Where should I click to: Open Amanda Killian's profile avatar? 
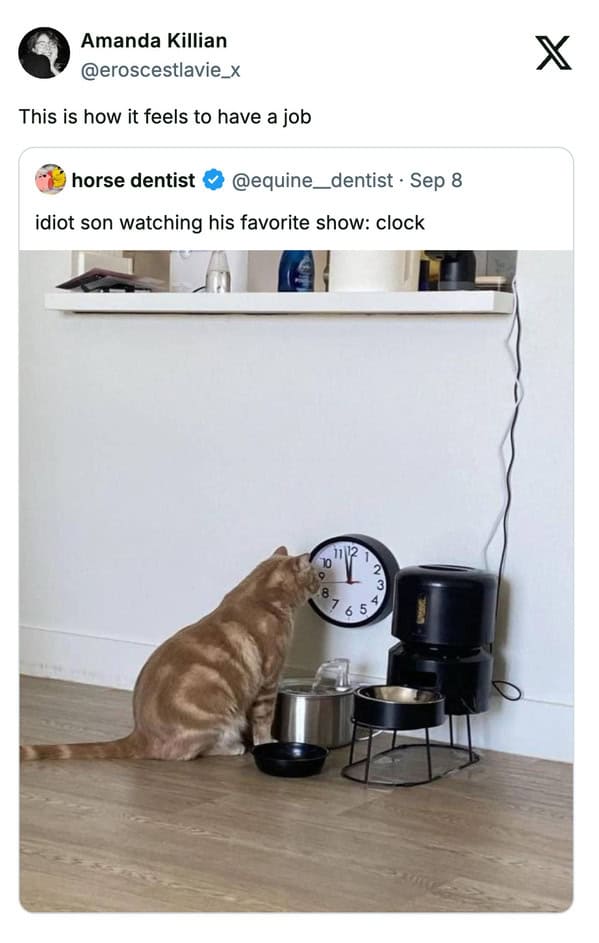(44, 53)
